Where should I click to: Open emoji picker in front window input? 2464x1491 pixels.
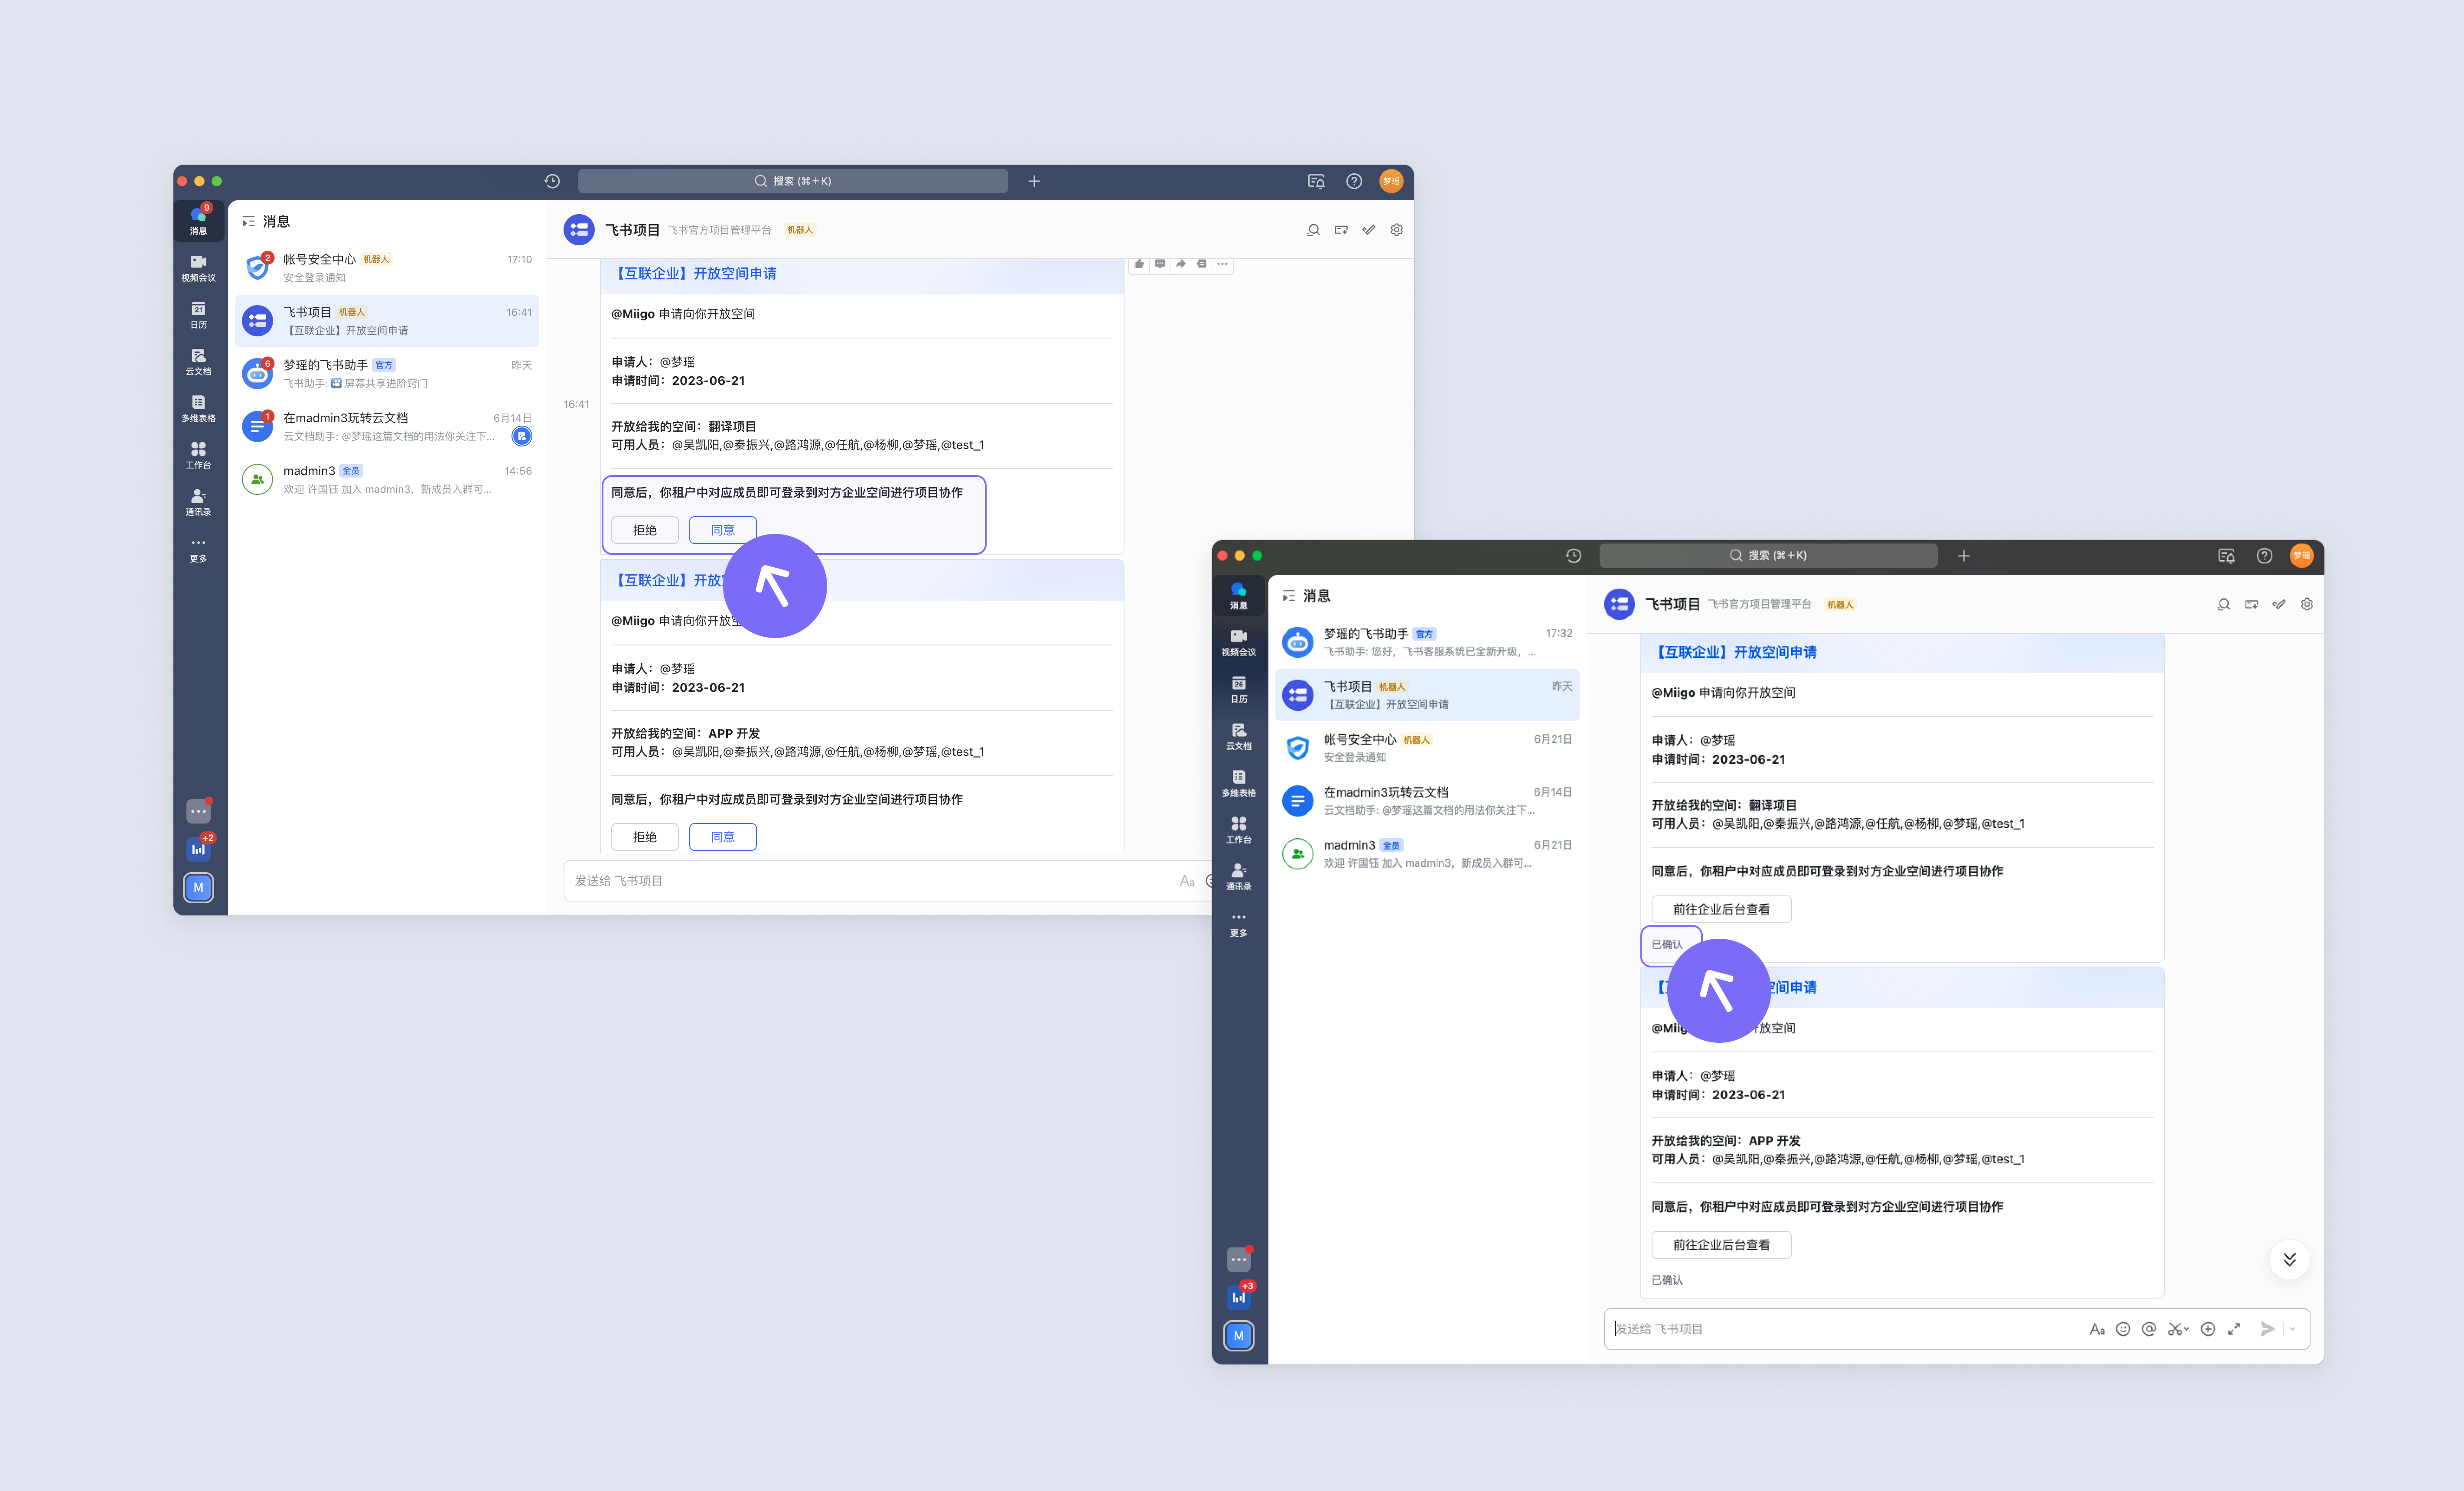[x=2123, y=1329]
